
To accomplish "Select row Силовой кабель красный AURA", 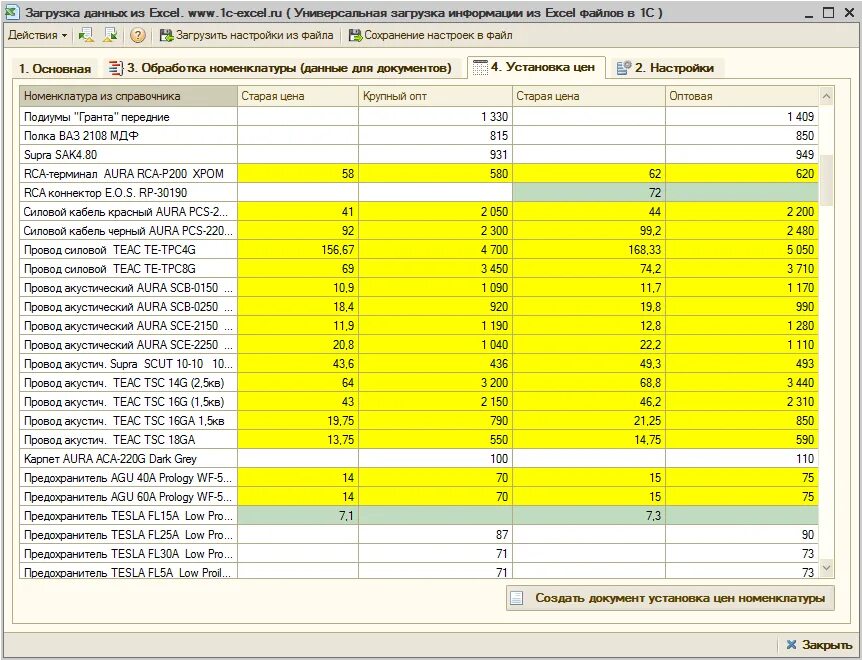I will point(419,212).
